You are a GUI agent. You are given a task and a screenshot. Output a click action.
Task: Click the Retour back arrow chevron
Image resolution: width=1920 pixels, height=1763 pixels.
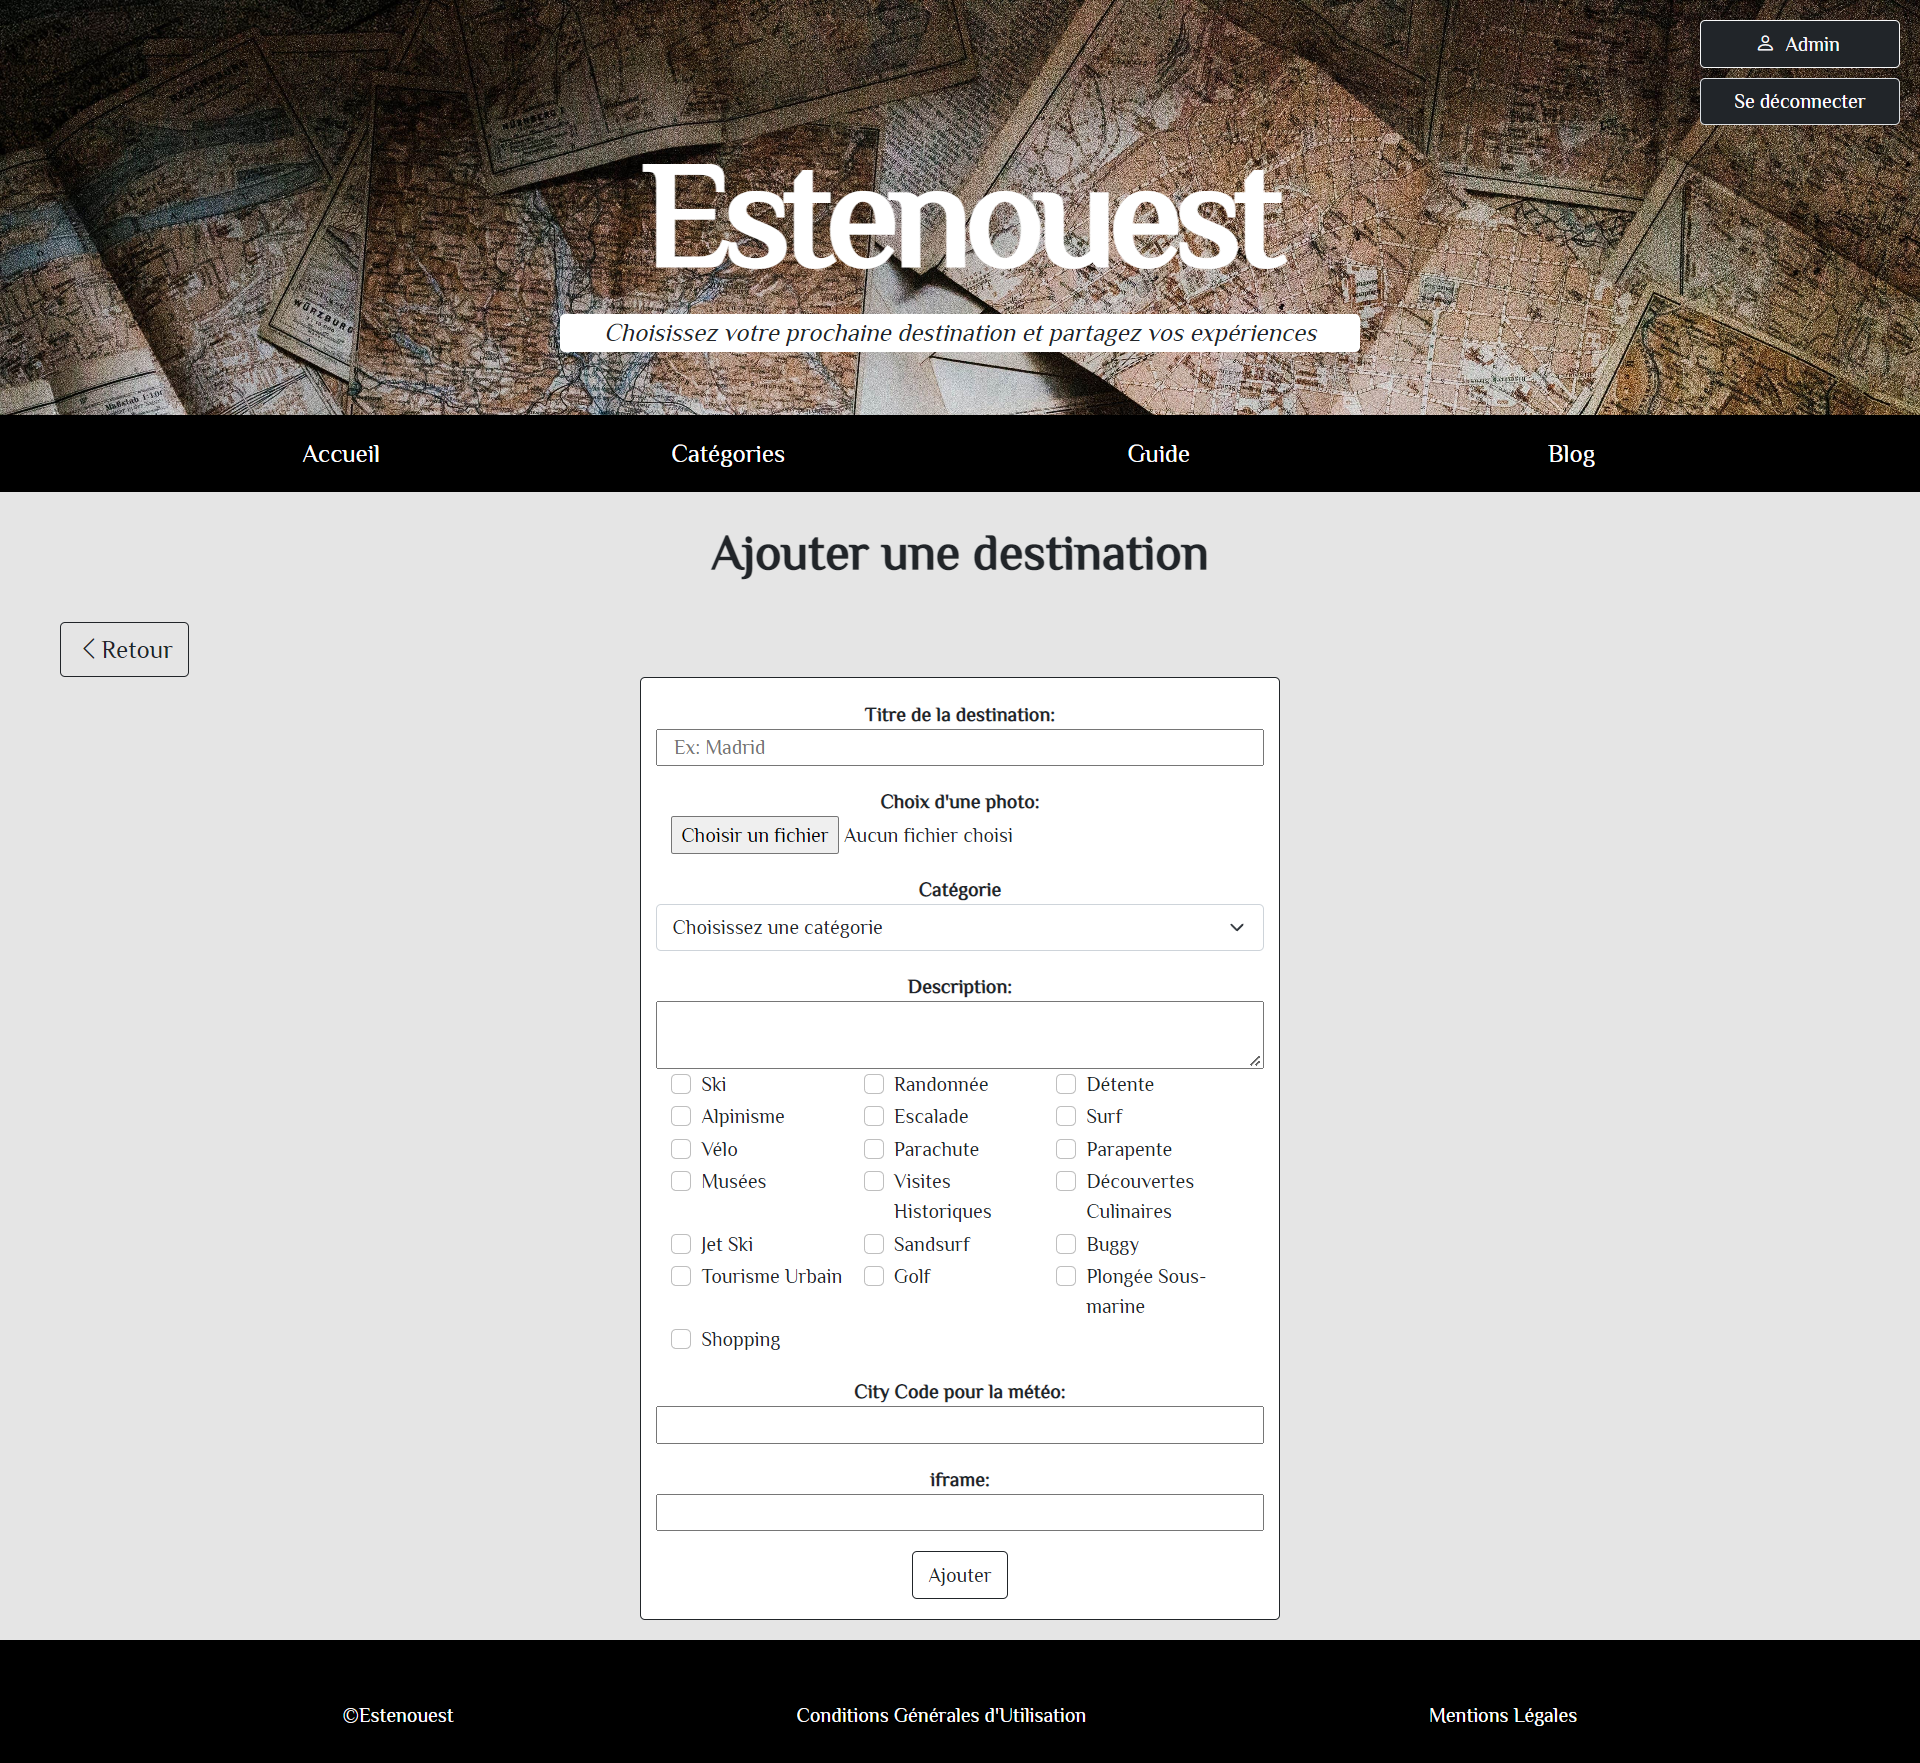[88, 649]
